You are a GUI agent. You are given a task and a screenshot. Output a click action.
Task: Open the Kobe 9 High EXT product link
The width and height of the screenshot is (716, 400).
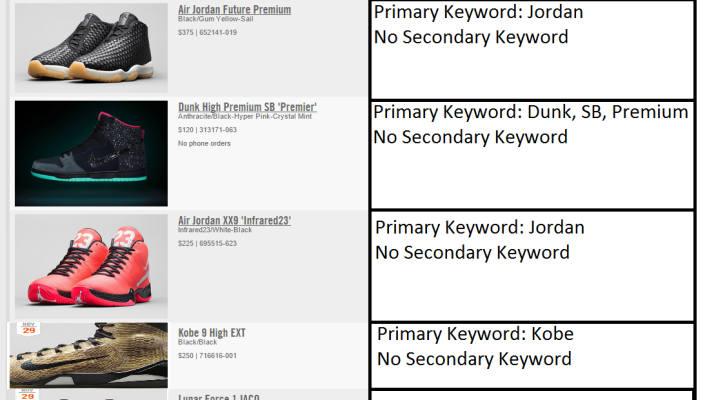pyautogui.click(x=212, y=333)
